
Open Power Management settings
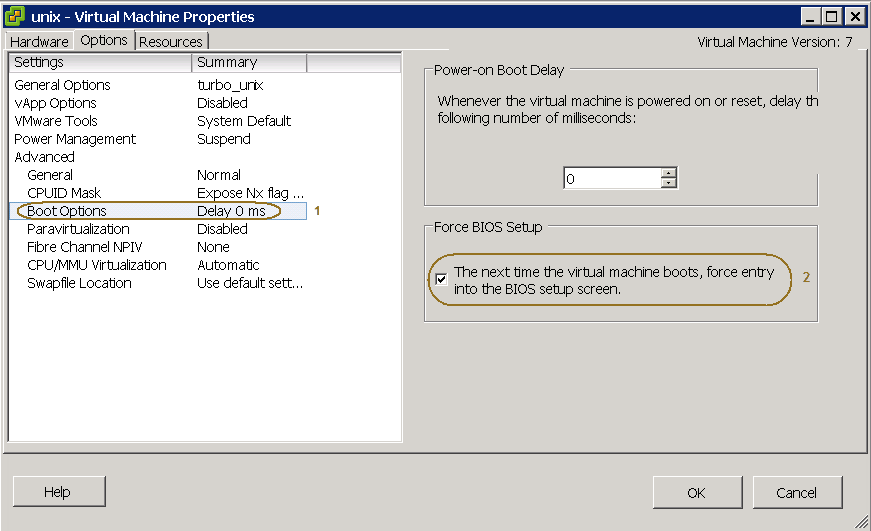[75, 139]
